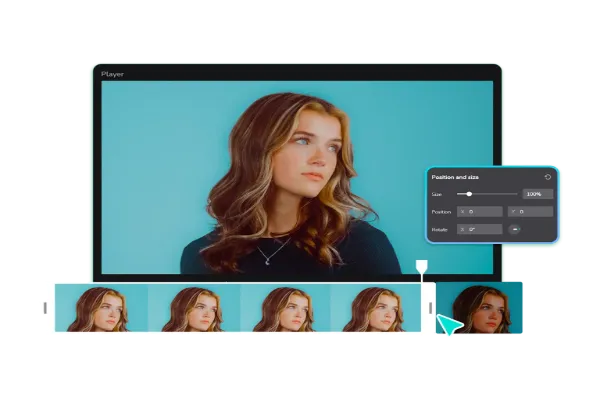Click the Player preview video area
This screenshot has height=400, width=600.
(297, 177)
